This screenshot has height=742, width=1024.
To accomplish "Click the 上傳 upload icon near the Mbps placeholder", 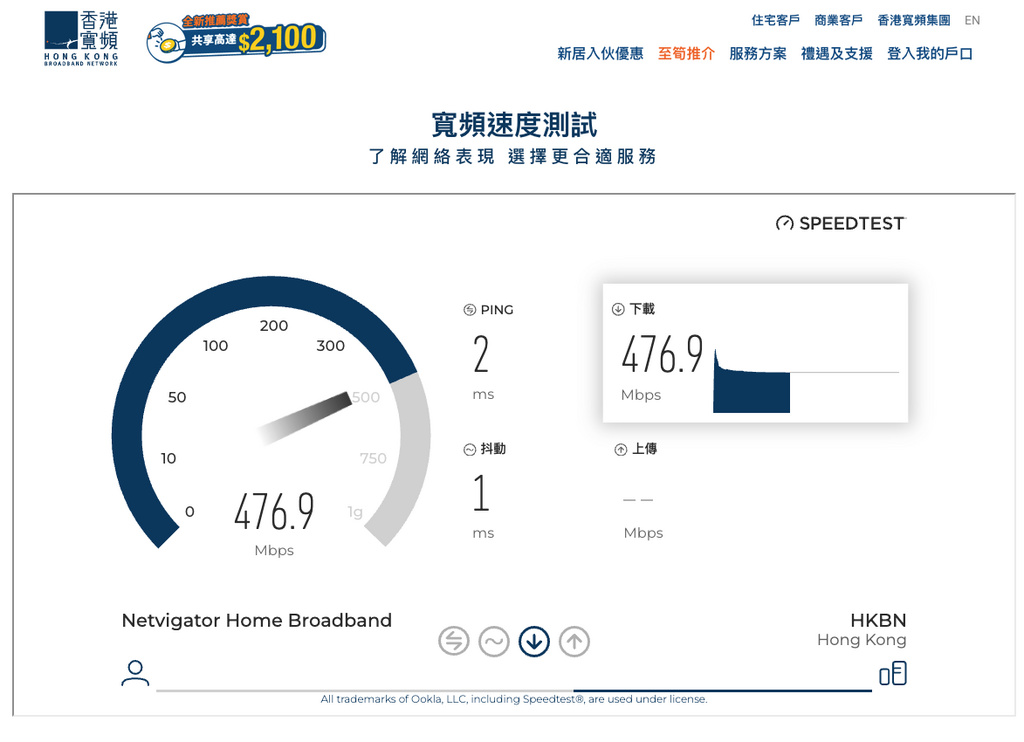I will pos(620,449).
